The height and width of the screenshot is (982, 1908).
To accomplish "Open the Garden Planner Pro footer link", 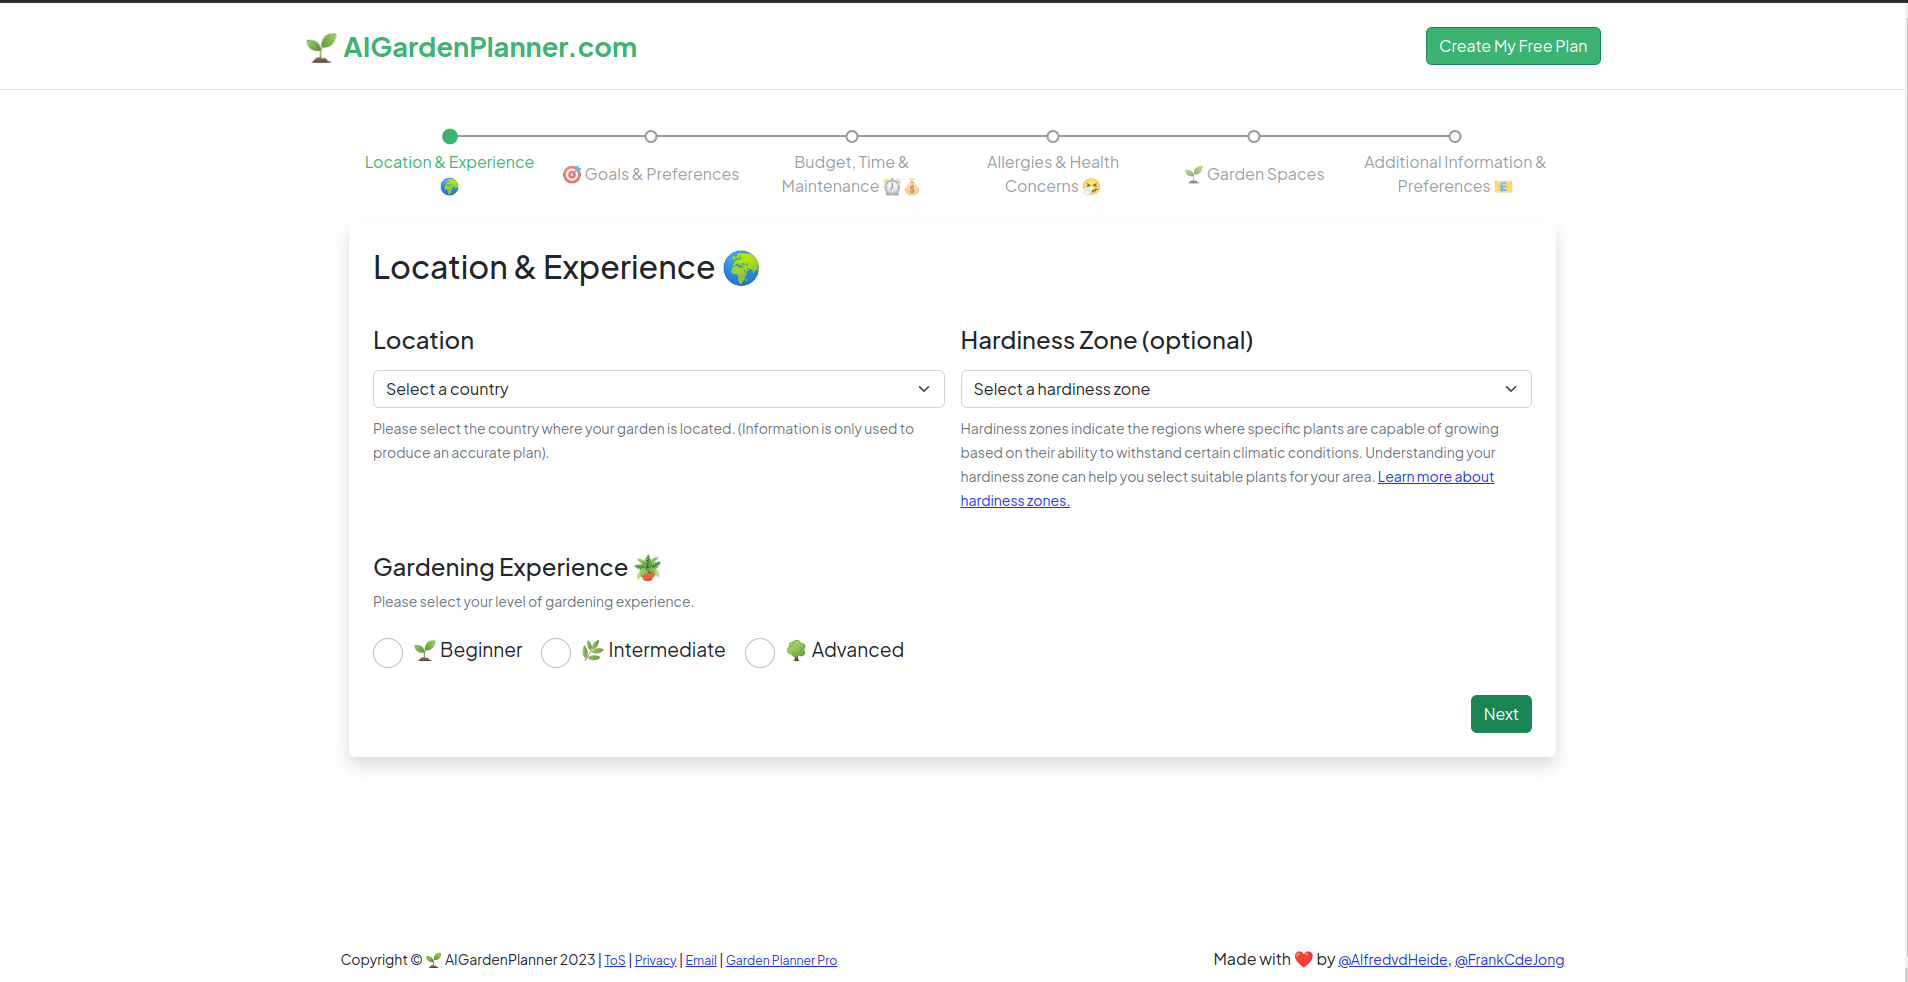I will point(781,960).
